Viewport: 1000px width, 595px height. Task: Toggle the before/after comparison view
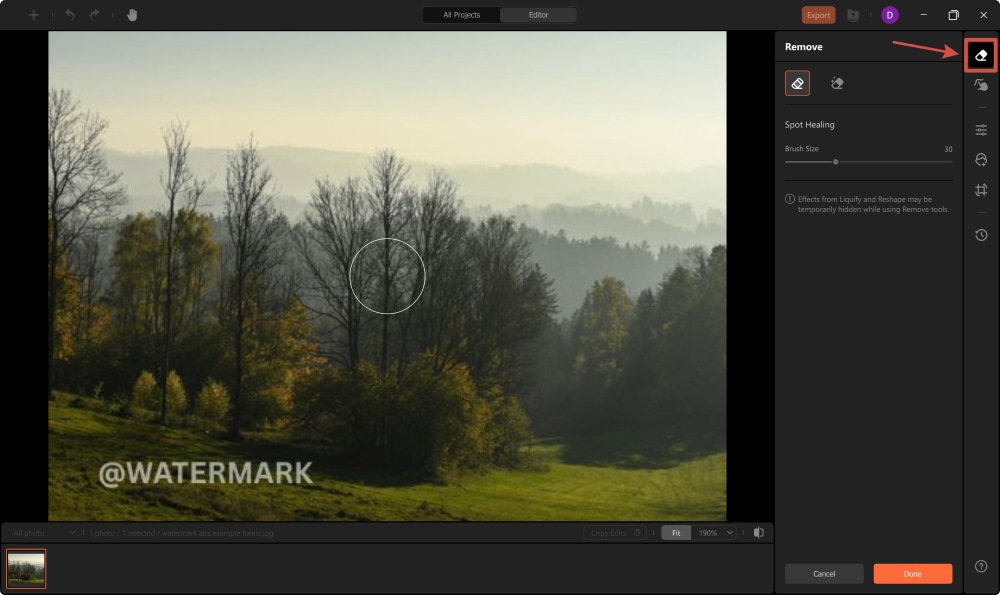[761, 532]
